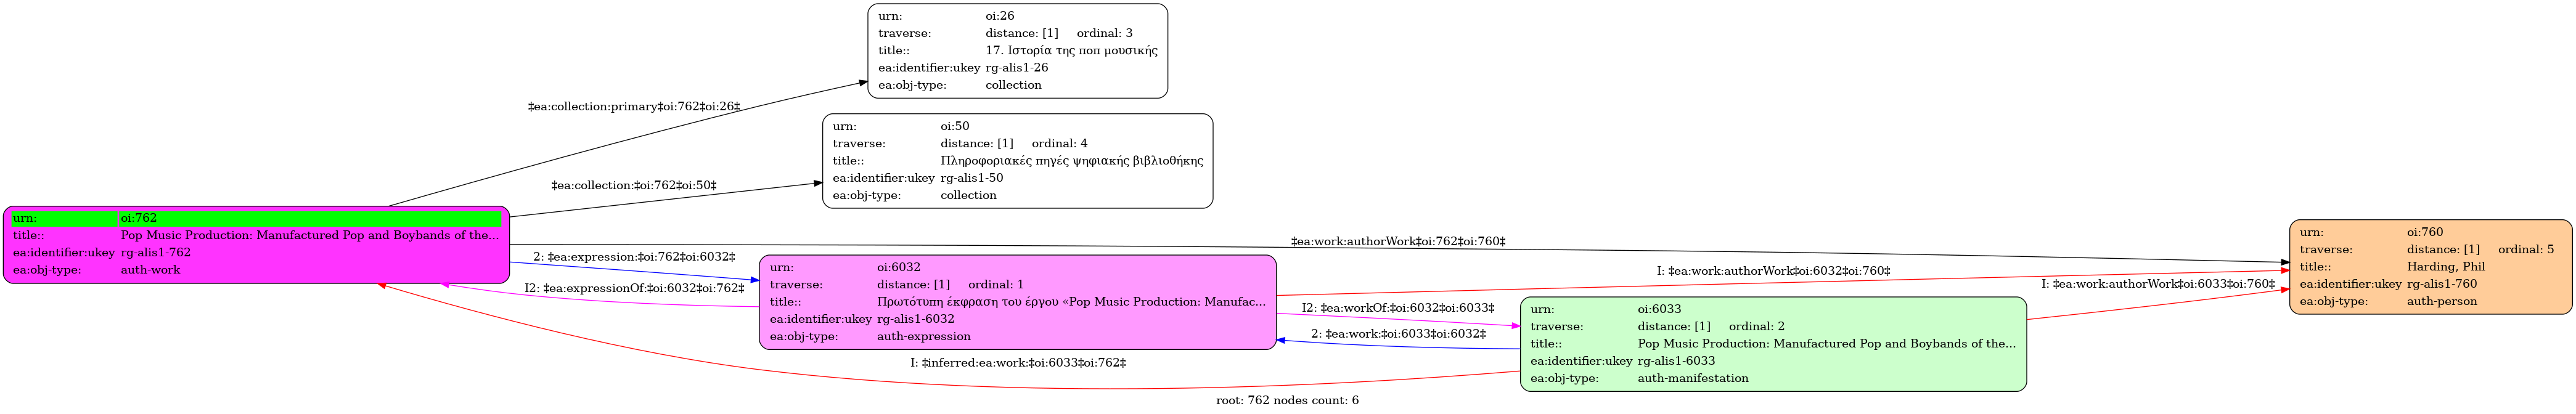Click the 'distance: [1] ordinal: 3' traverse value
This screenshot has height=414, width=2576.
click(1059, 33)
